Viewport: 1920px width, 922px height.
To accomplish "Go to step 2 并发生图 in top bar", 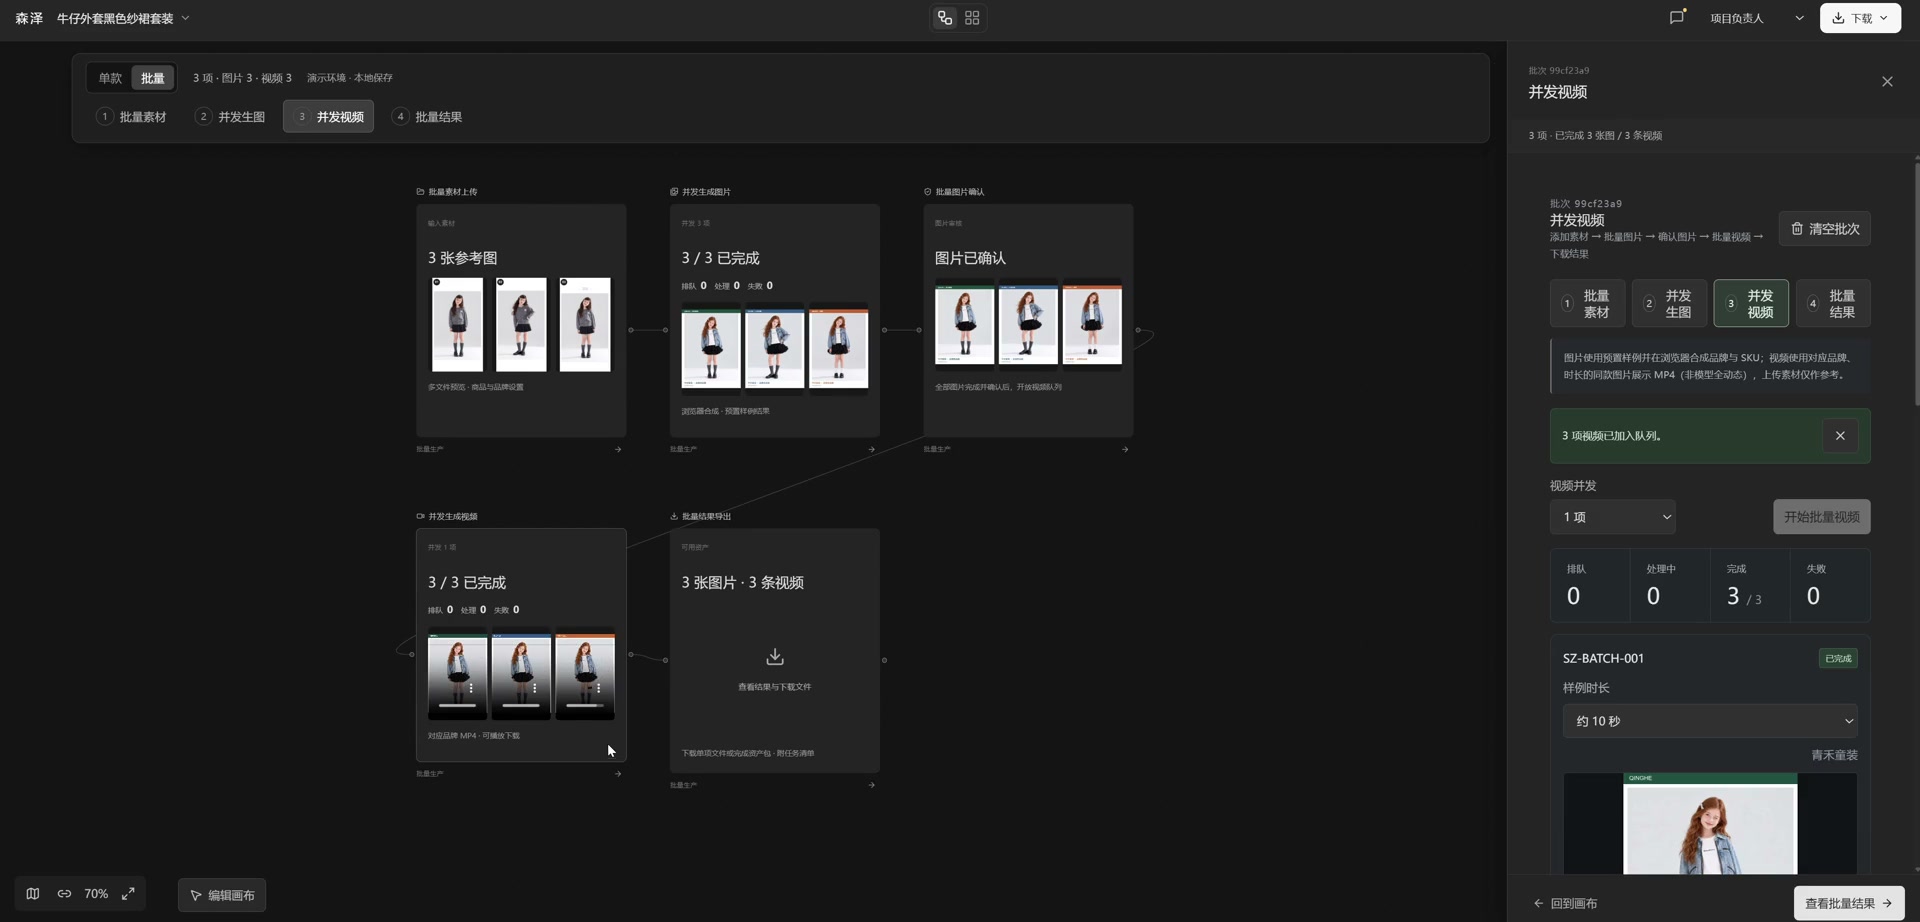I will point(230,117).
